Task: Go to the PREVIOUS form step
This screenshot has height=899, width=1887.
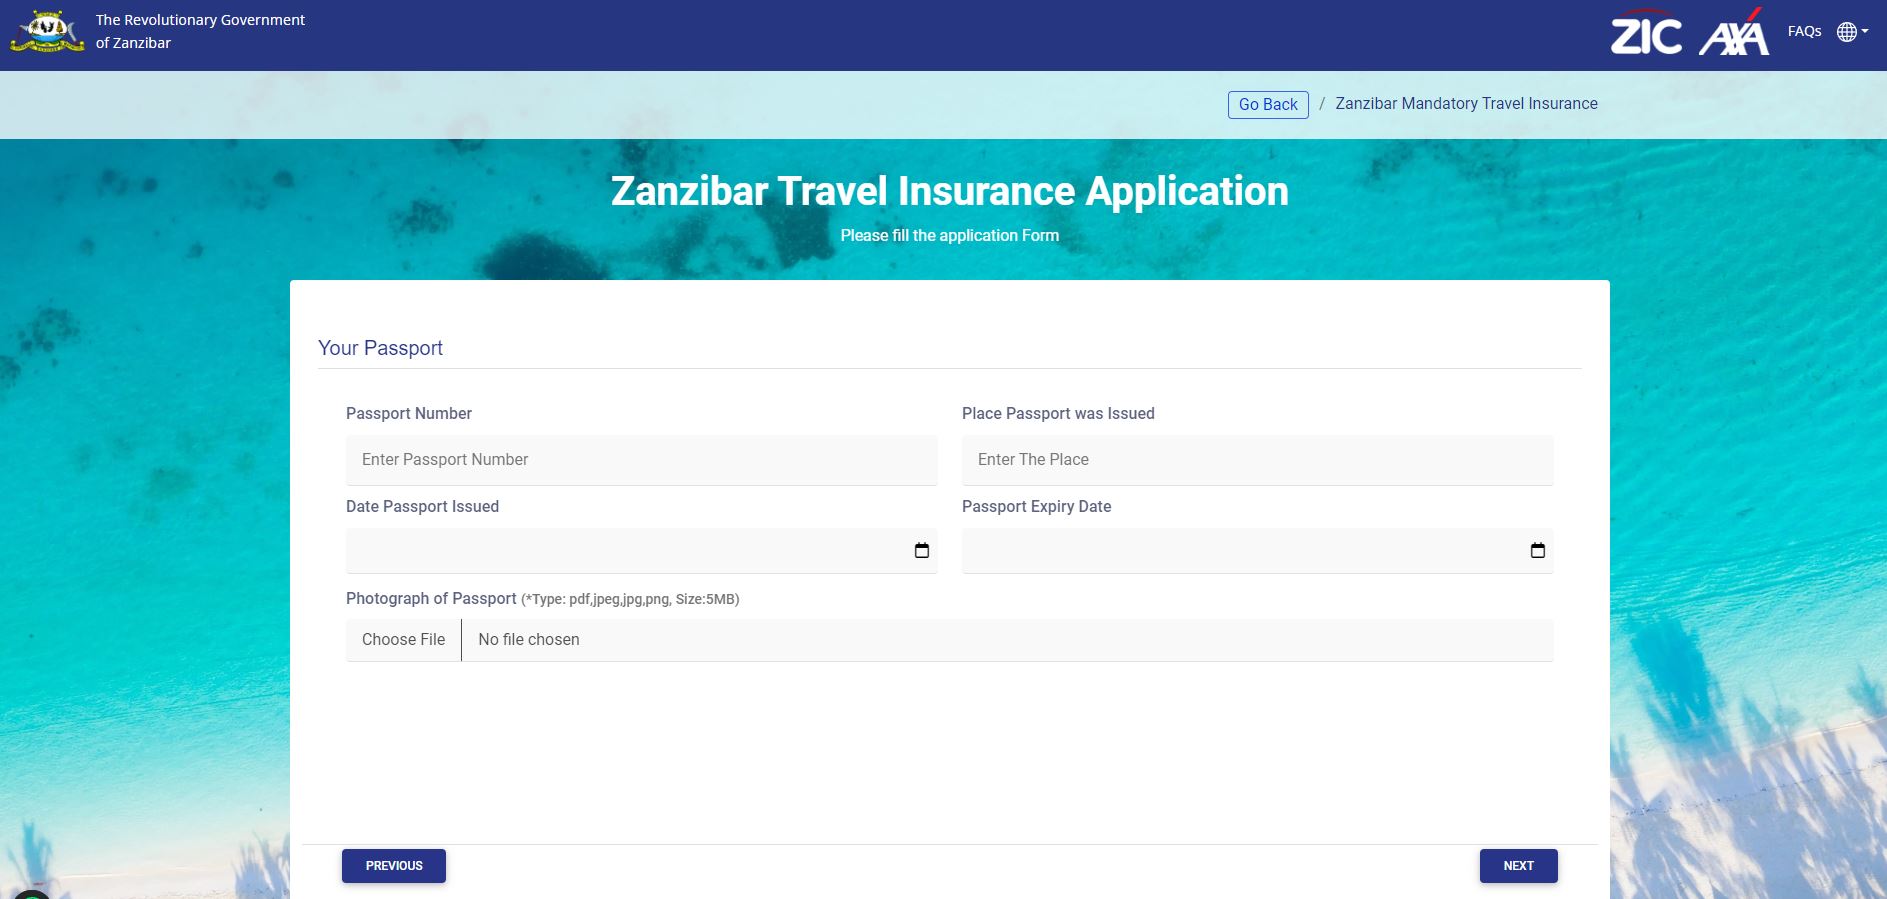Action: (x=394, y=866)
